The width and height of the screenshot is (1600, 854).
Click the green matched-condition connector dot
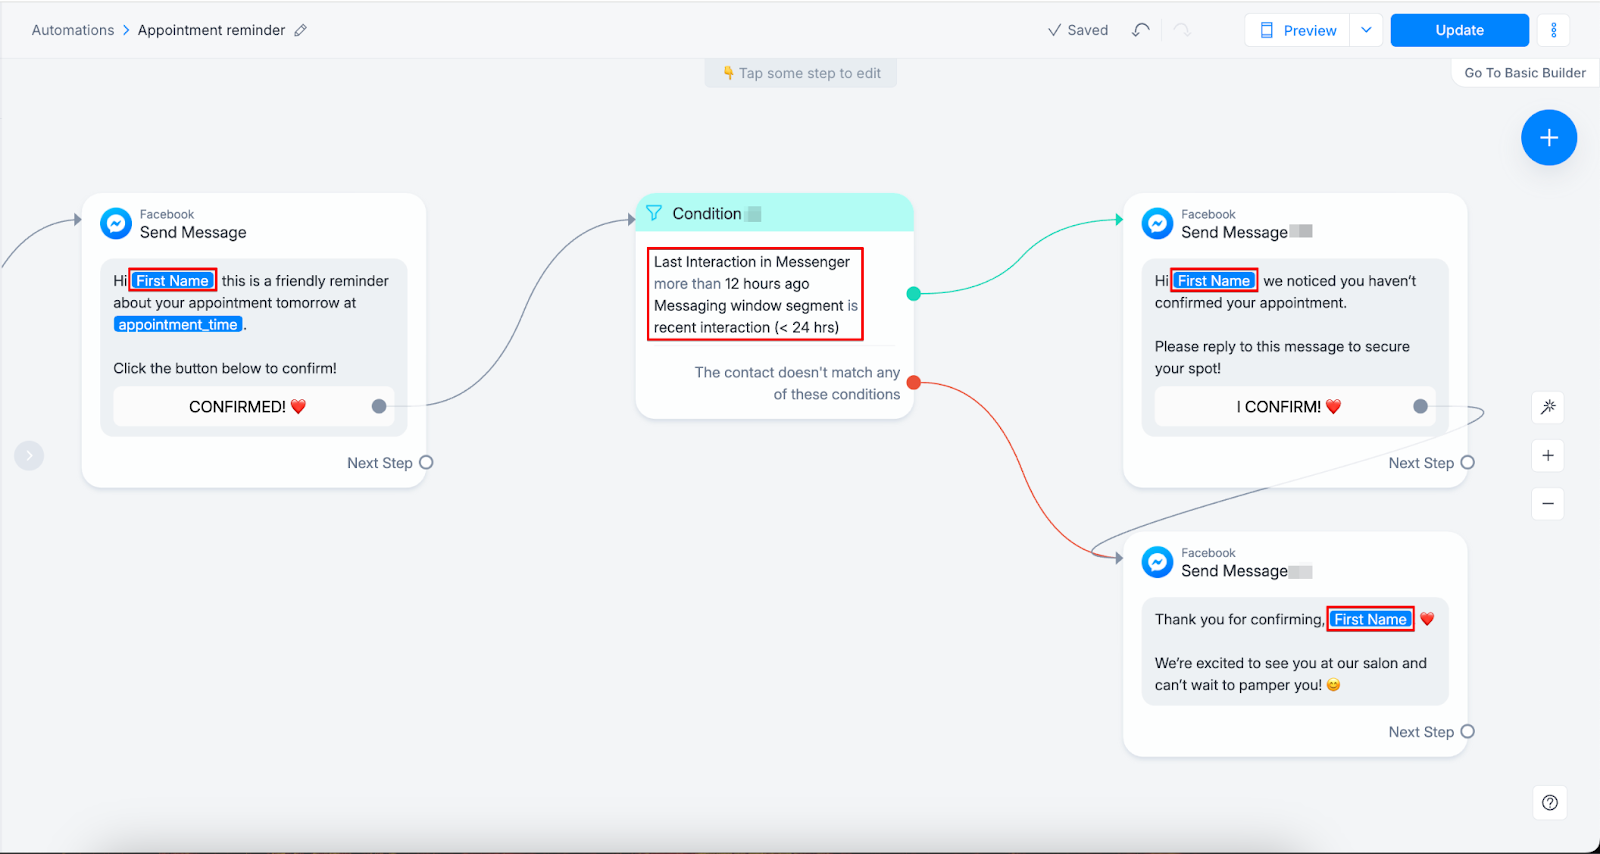913,294
